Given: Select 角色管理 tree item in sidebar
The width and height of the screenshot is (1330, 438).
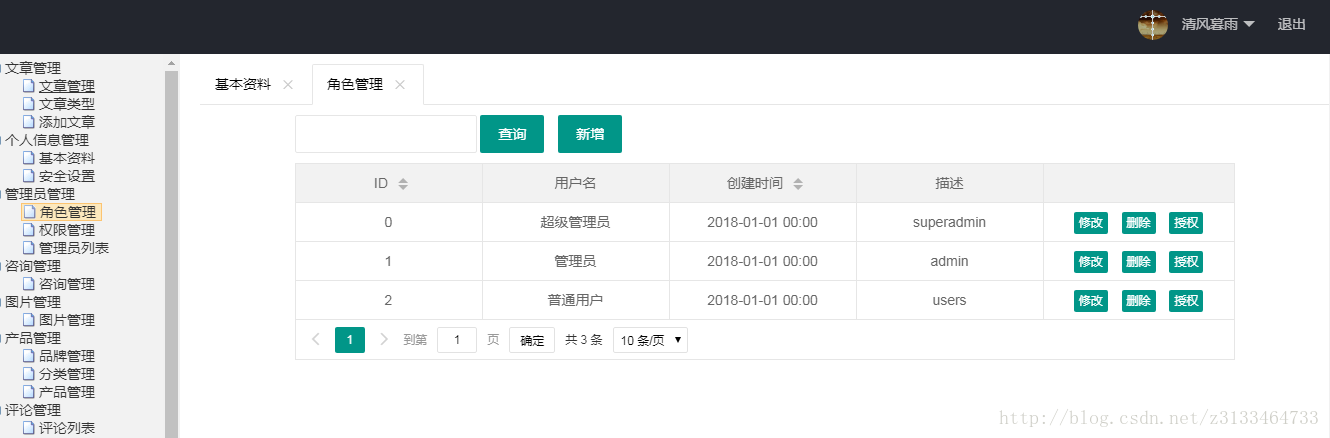Looking at the screenshot, I should [67, 212].
